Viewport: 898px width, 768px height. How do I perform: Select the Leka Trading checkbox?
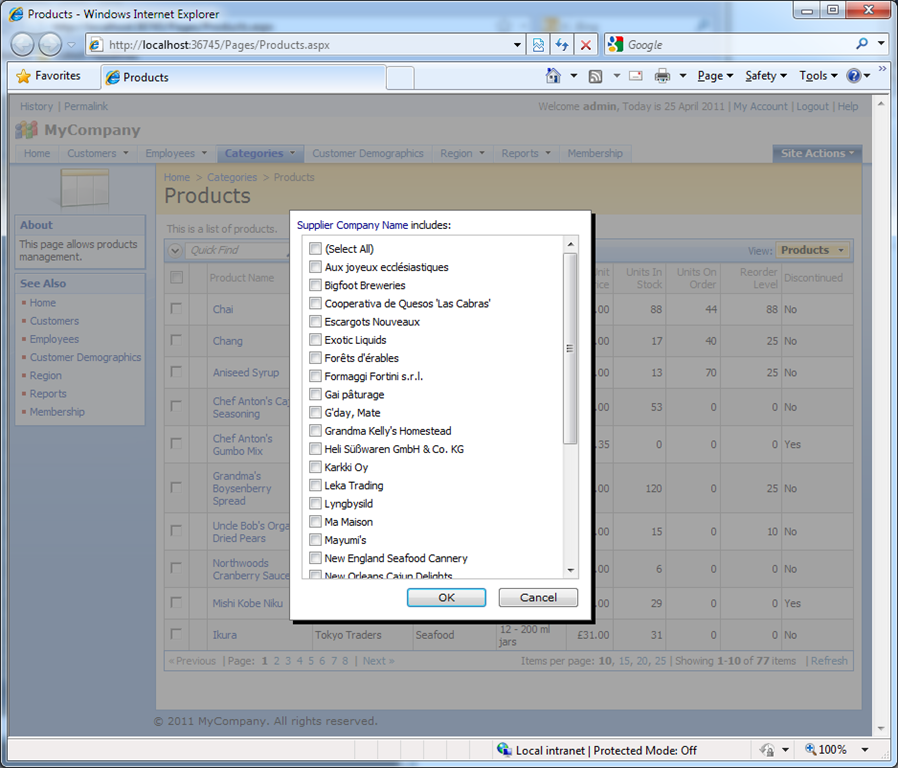[315, 485]
